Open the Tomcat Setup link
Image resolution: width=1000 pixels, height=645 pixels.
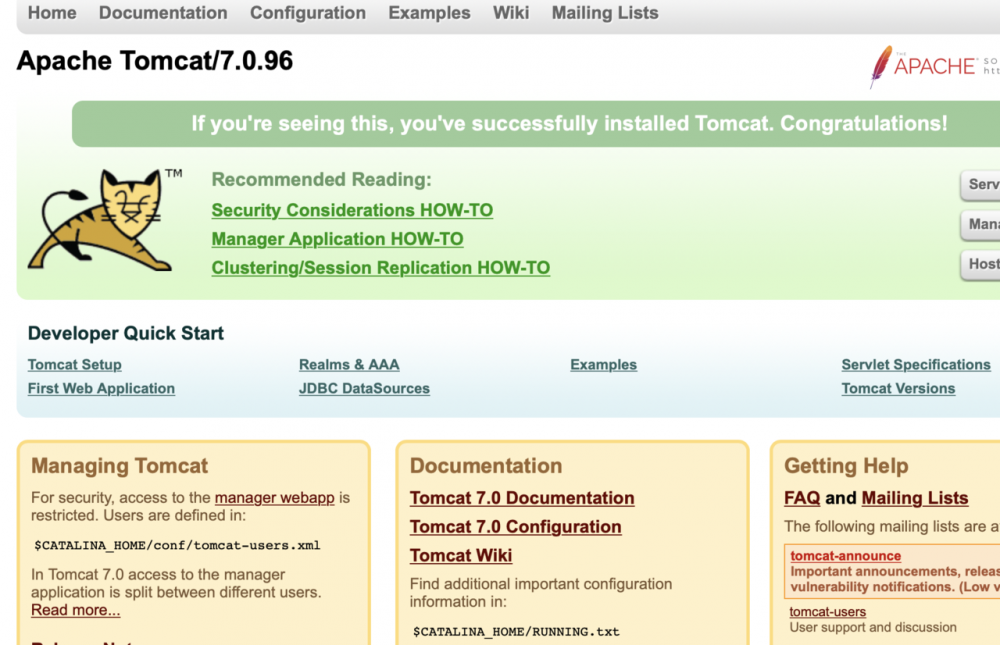click(75, 364)
